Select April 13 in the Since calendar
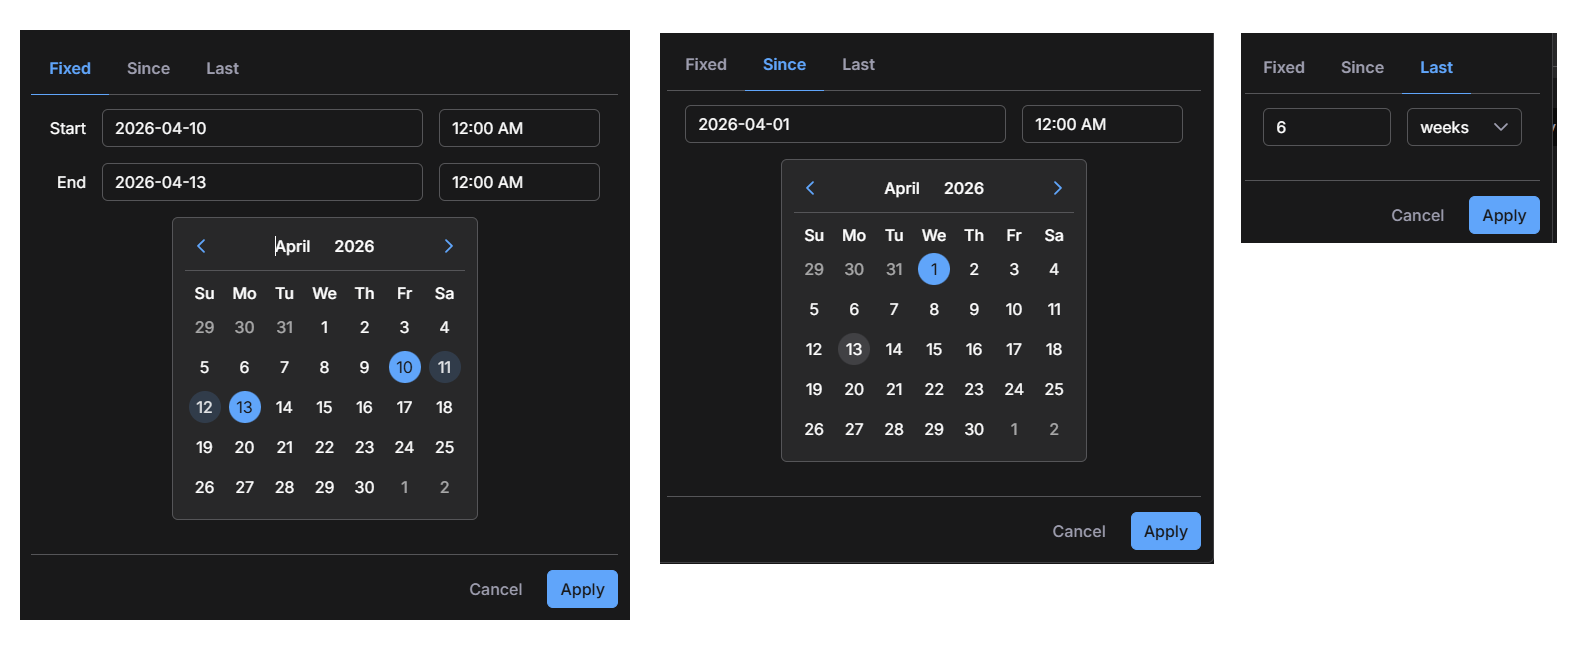Screen dimensions: 1580x650 854,349
